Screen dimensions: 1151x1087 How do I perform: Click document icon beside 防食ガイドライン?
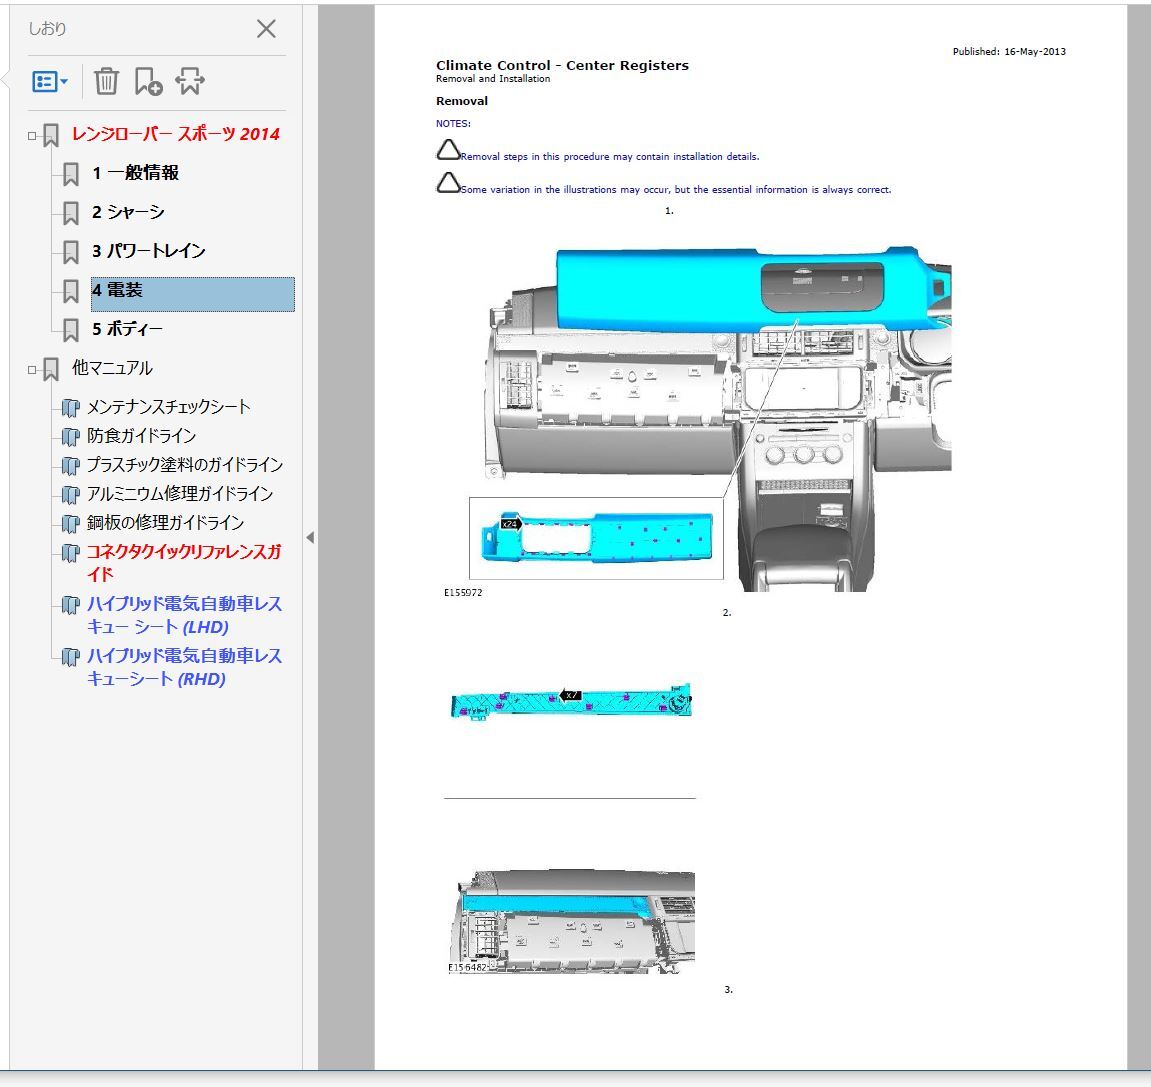(x=70, y=437)
